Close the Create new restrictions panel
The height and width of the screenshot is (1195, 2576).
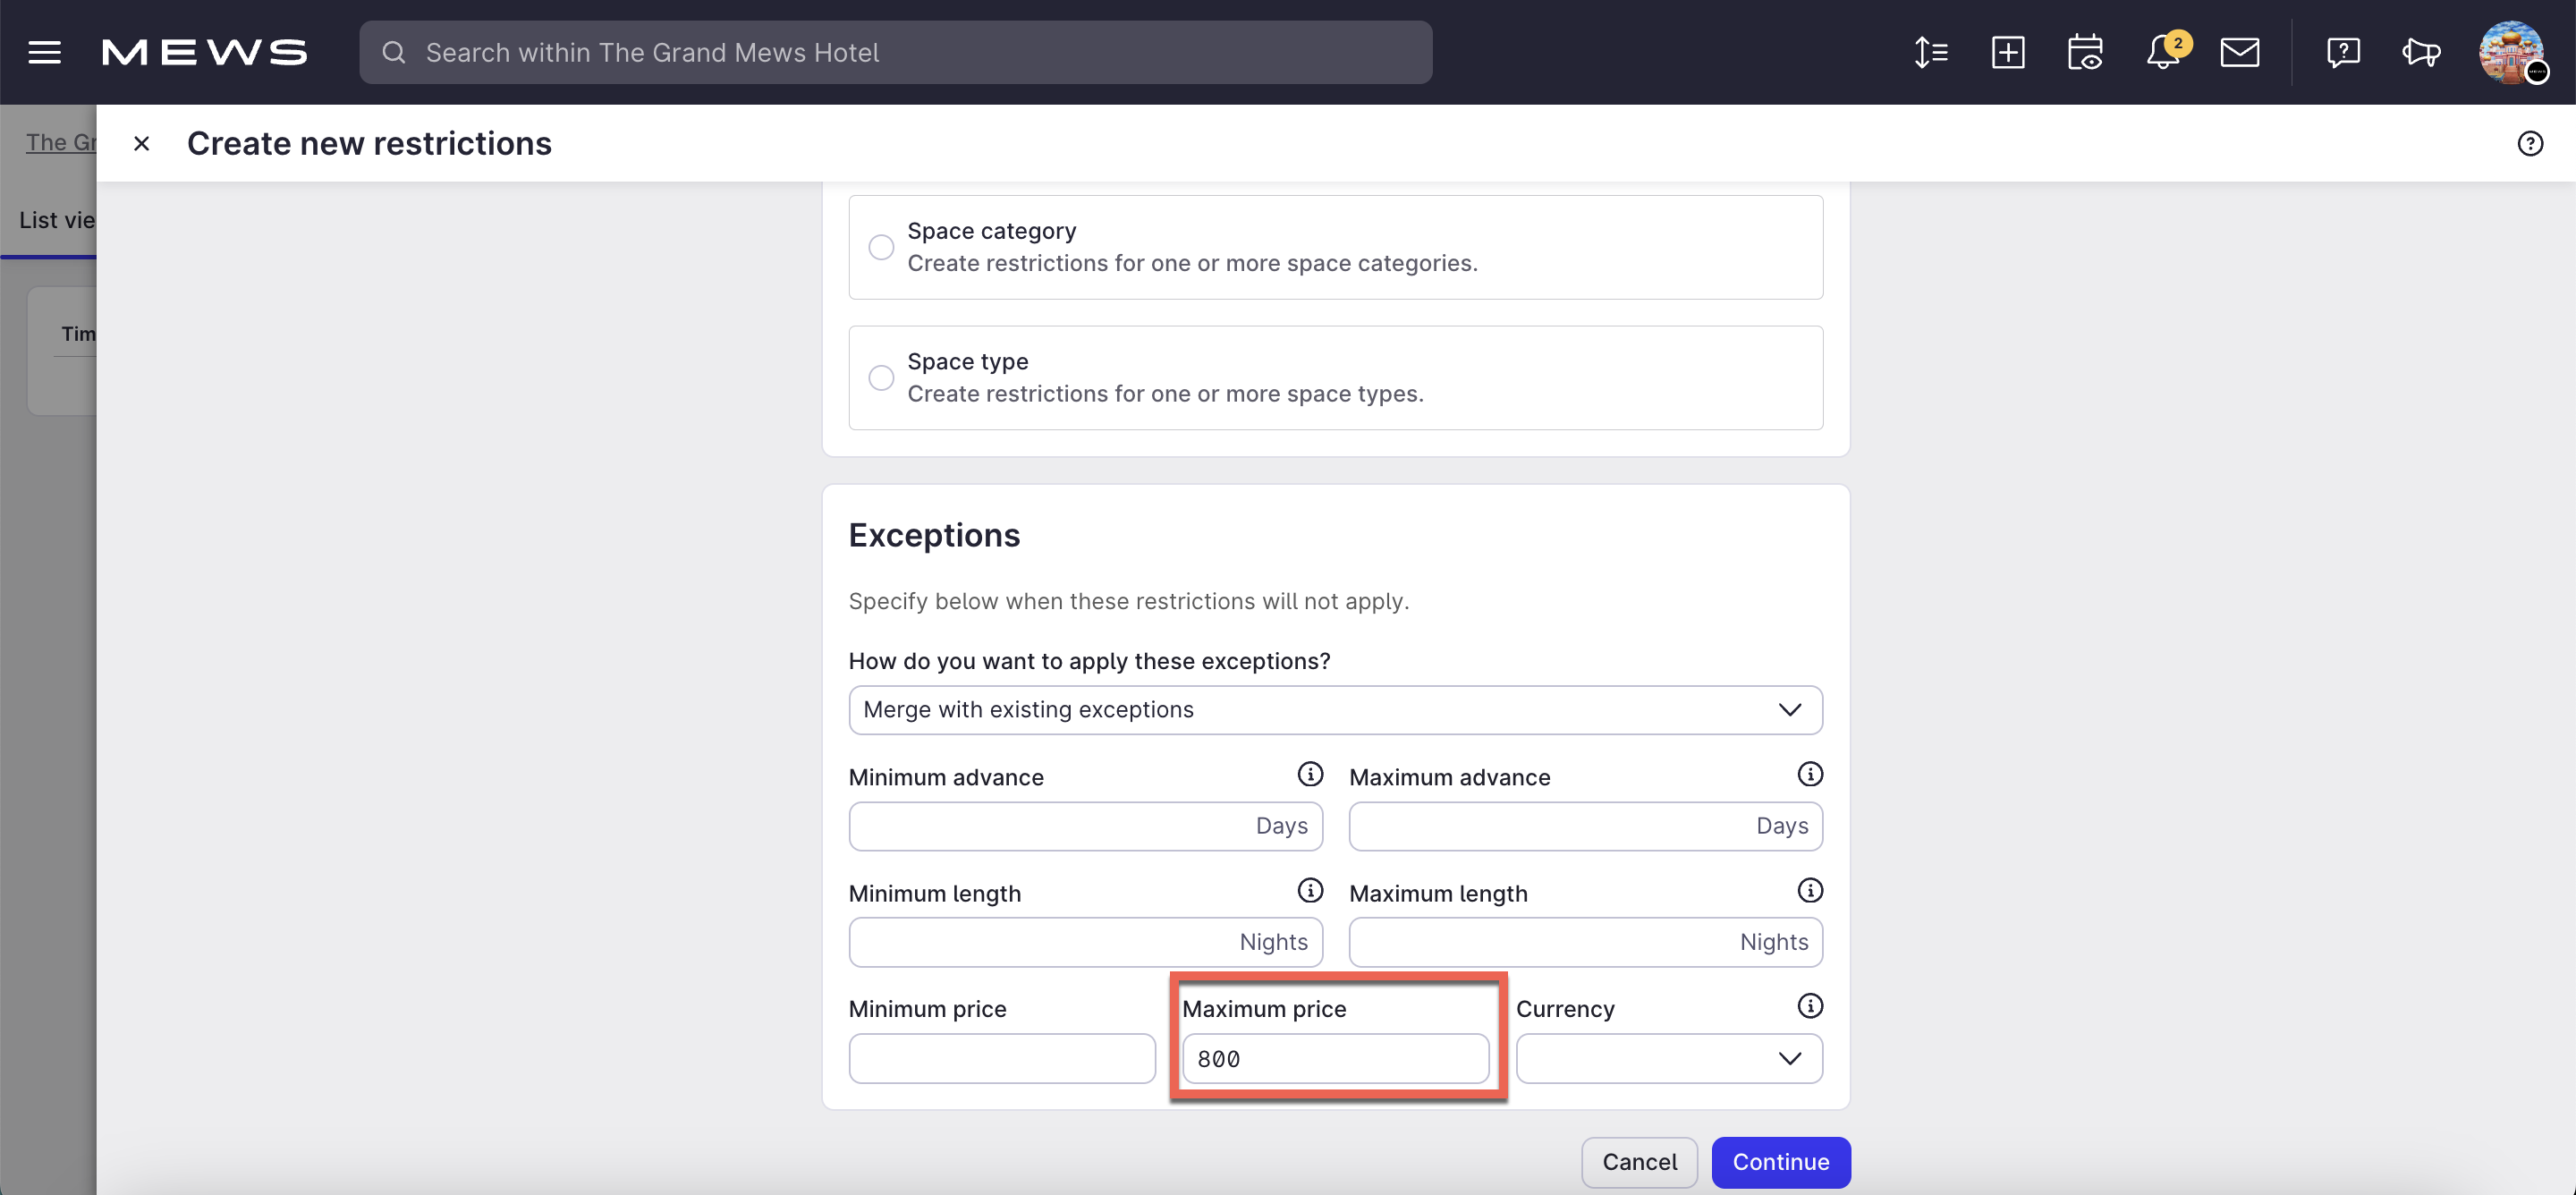[142, 143]
